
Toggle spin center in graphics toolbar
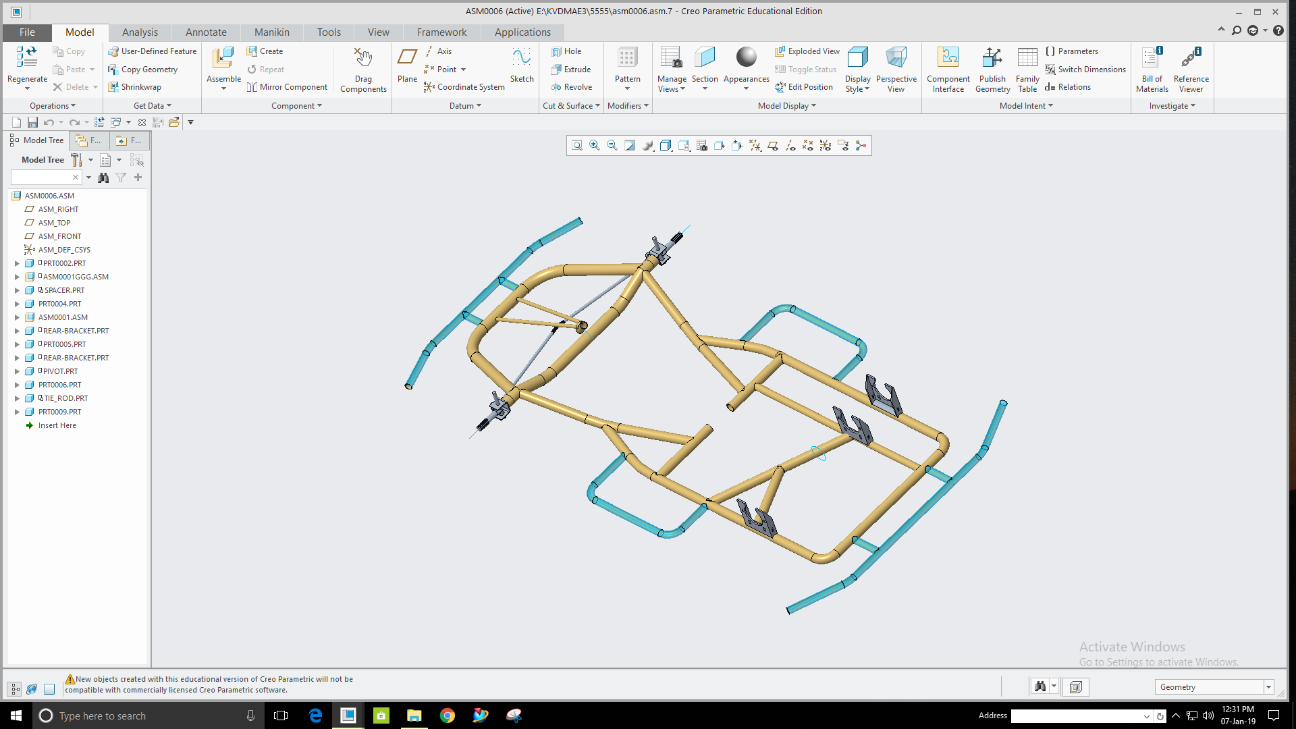click(861, 146)
